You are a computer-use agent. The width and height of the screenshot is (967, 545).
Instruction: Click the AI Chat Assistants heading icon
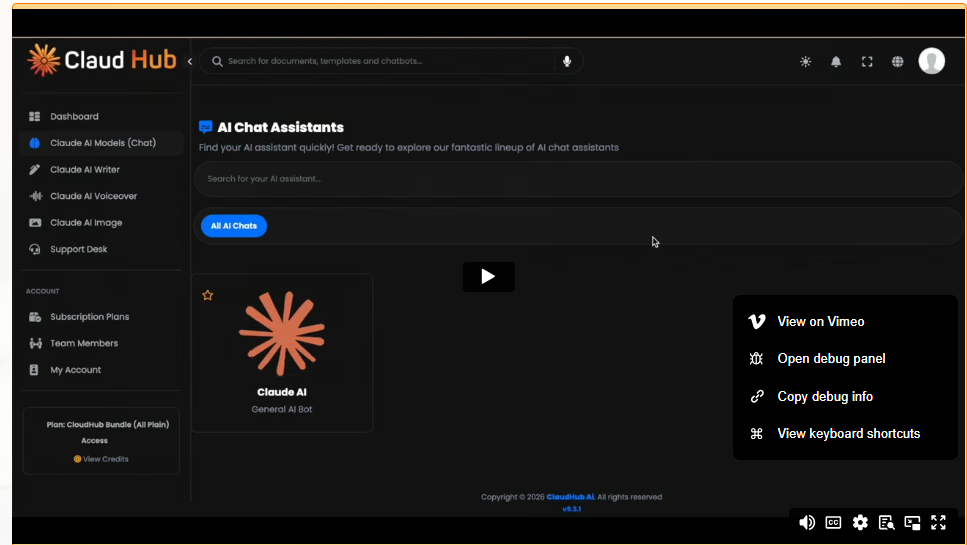(205, 128)
